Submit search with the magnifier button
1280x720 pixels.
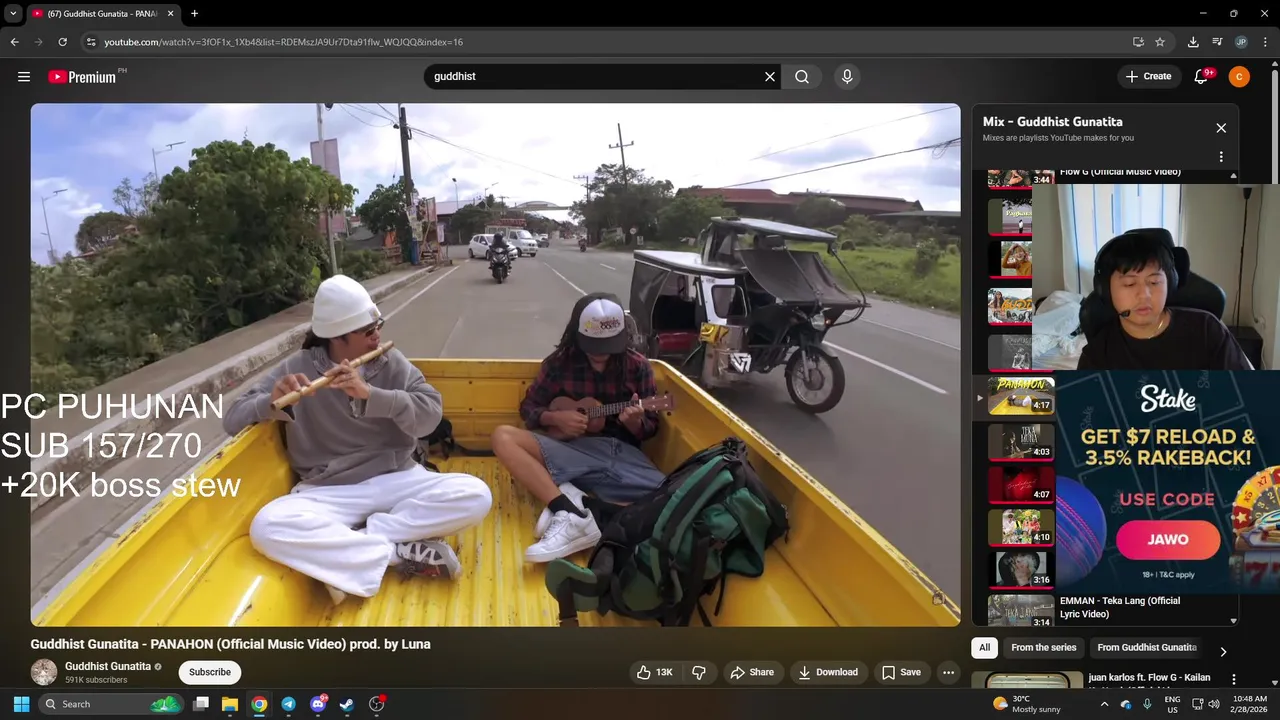coord(802,76)
